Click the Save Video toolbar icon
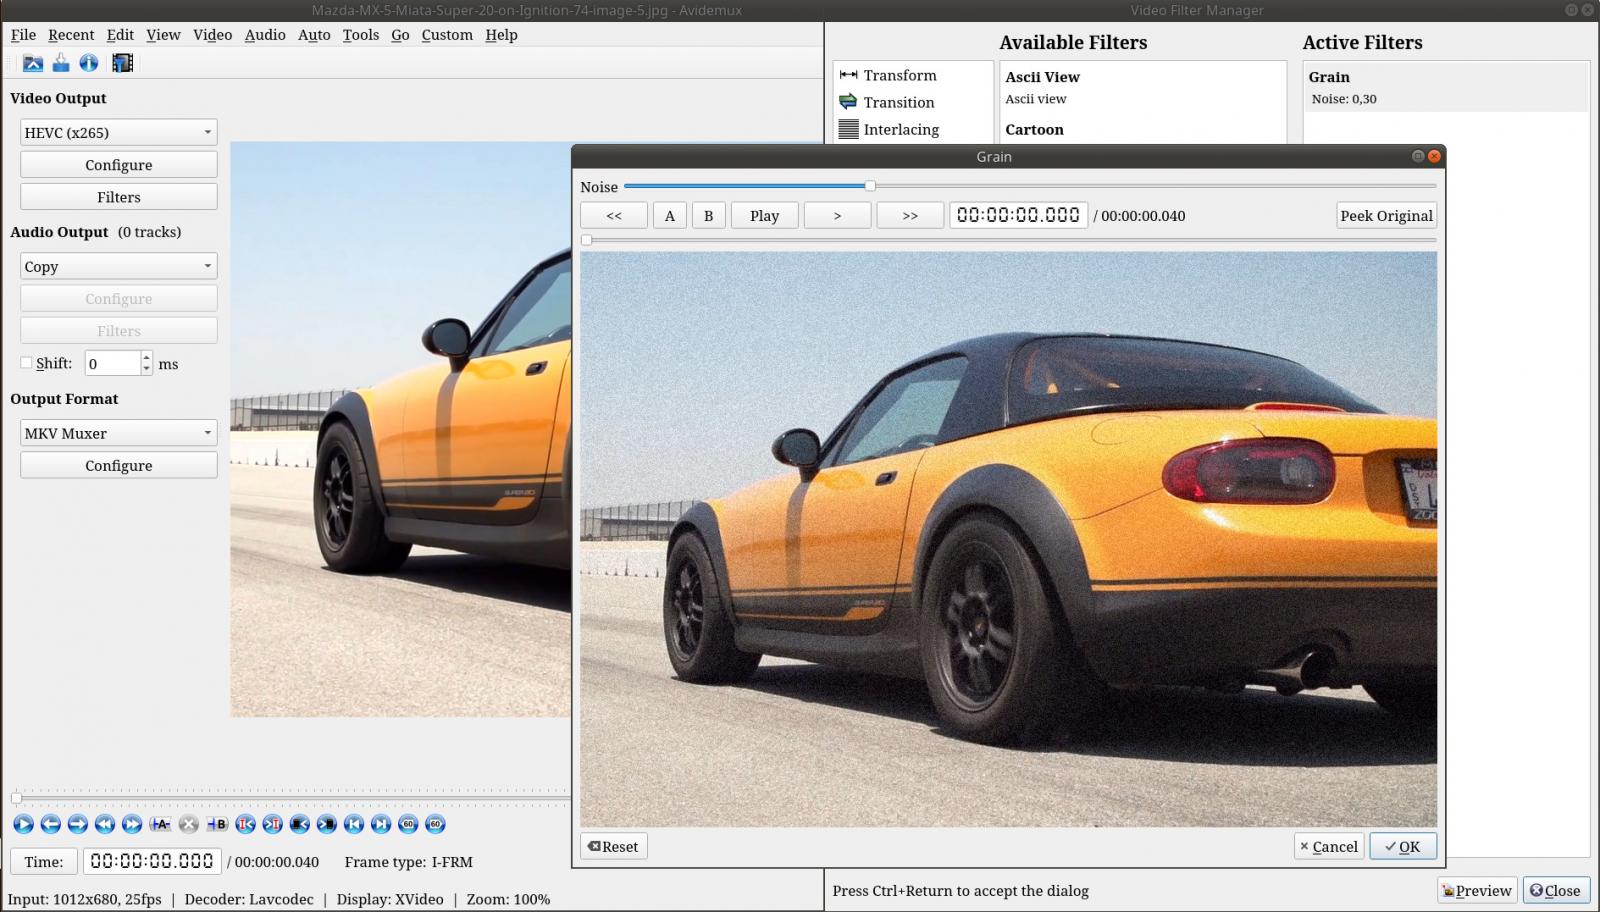 pyautogui.click(x=61, y=63)
